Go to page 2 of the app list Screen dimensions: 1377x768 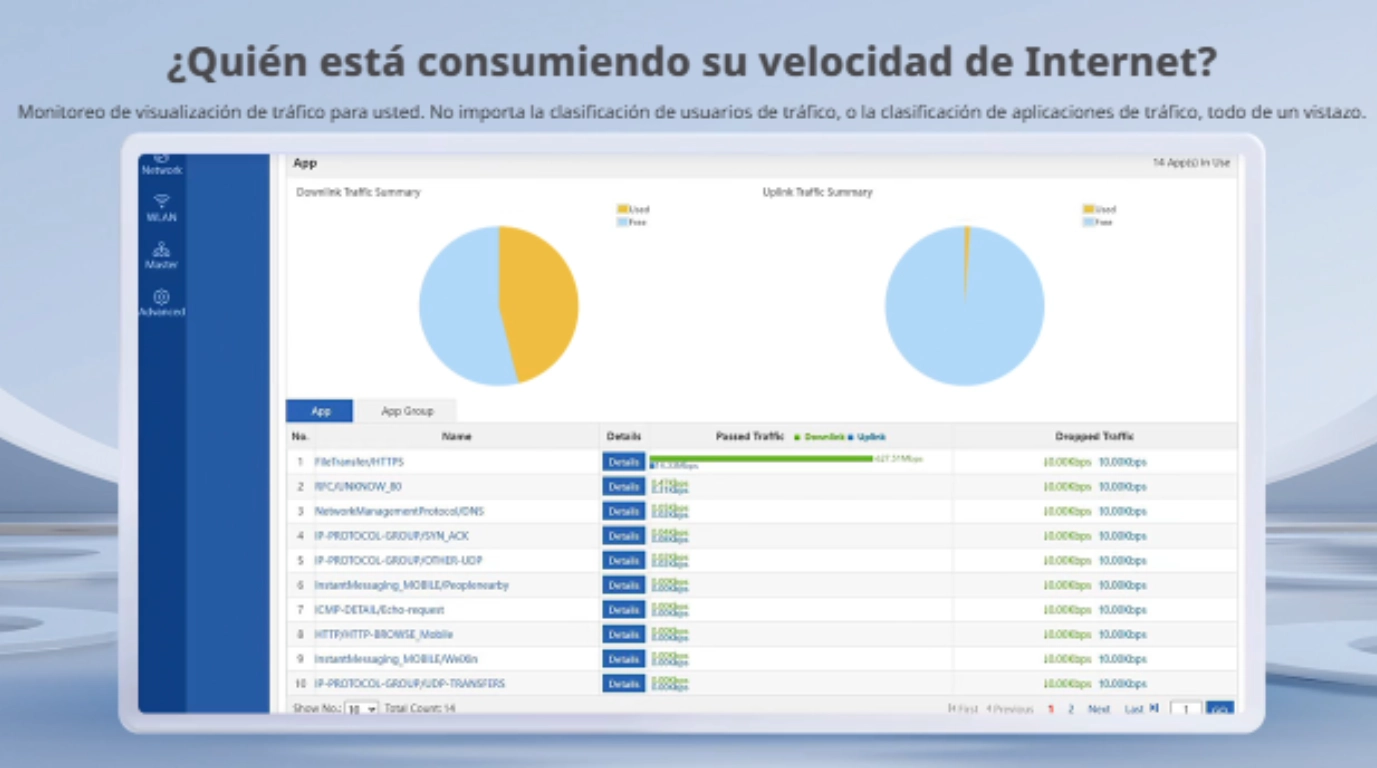pos(1070,709)
